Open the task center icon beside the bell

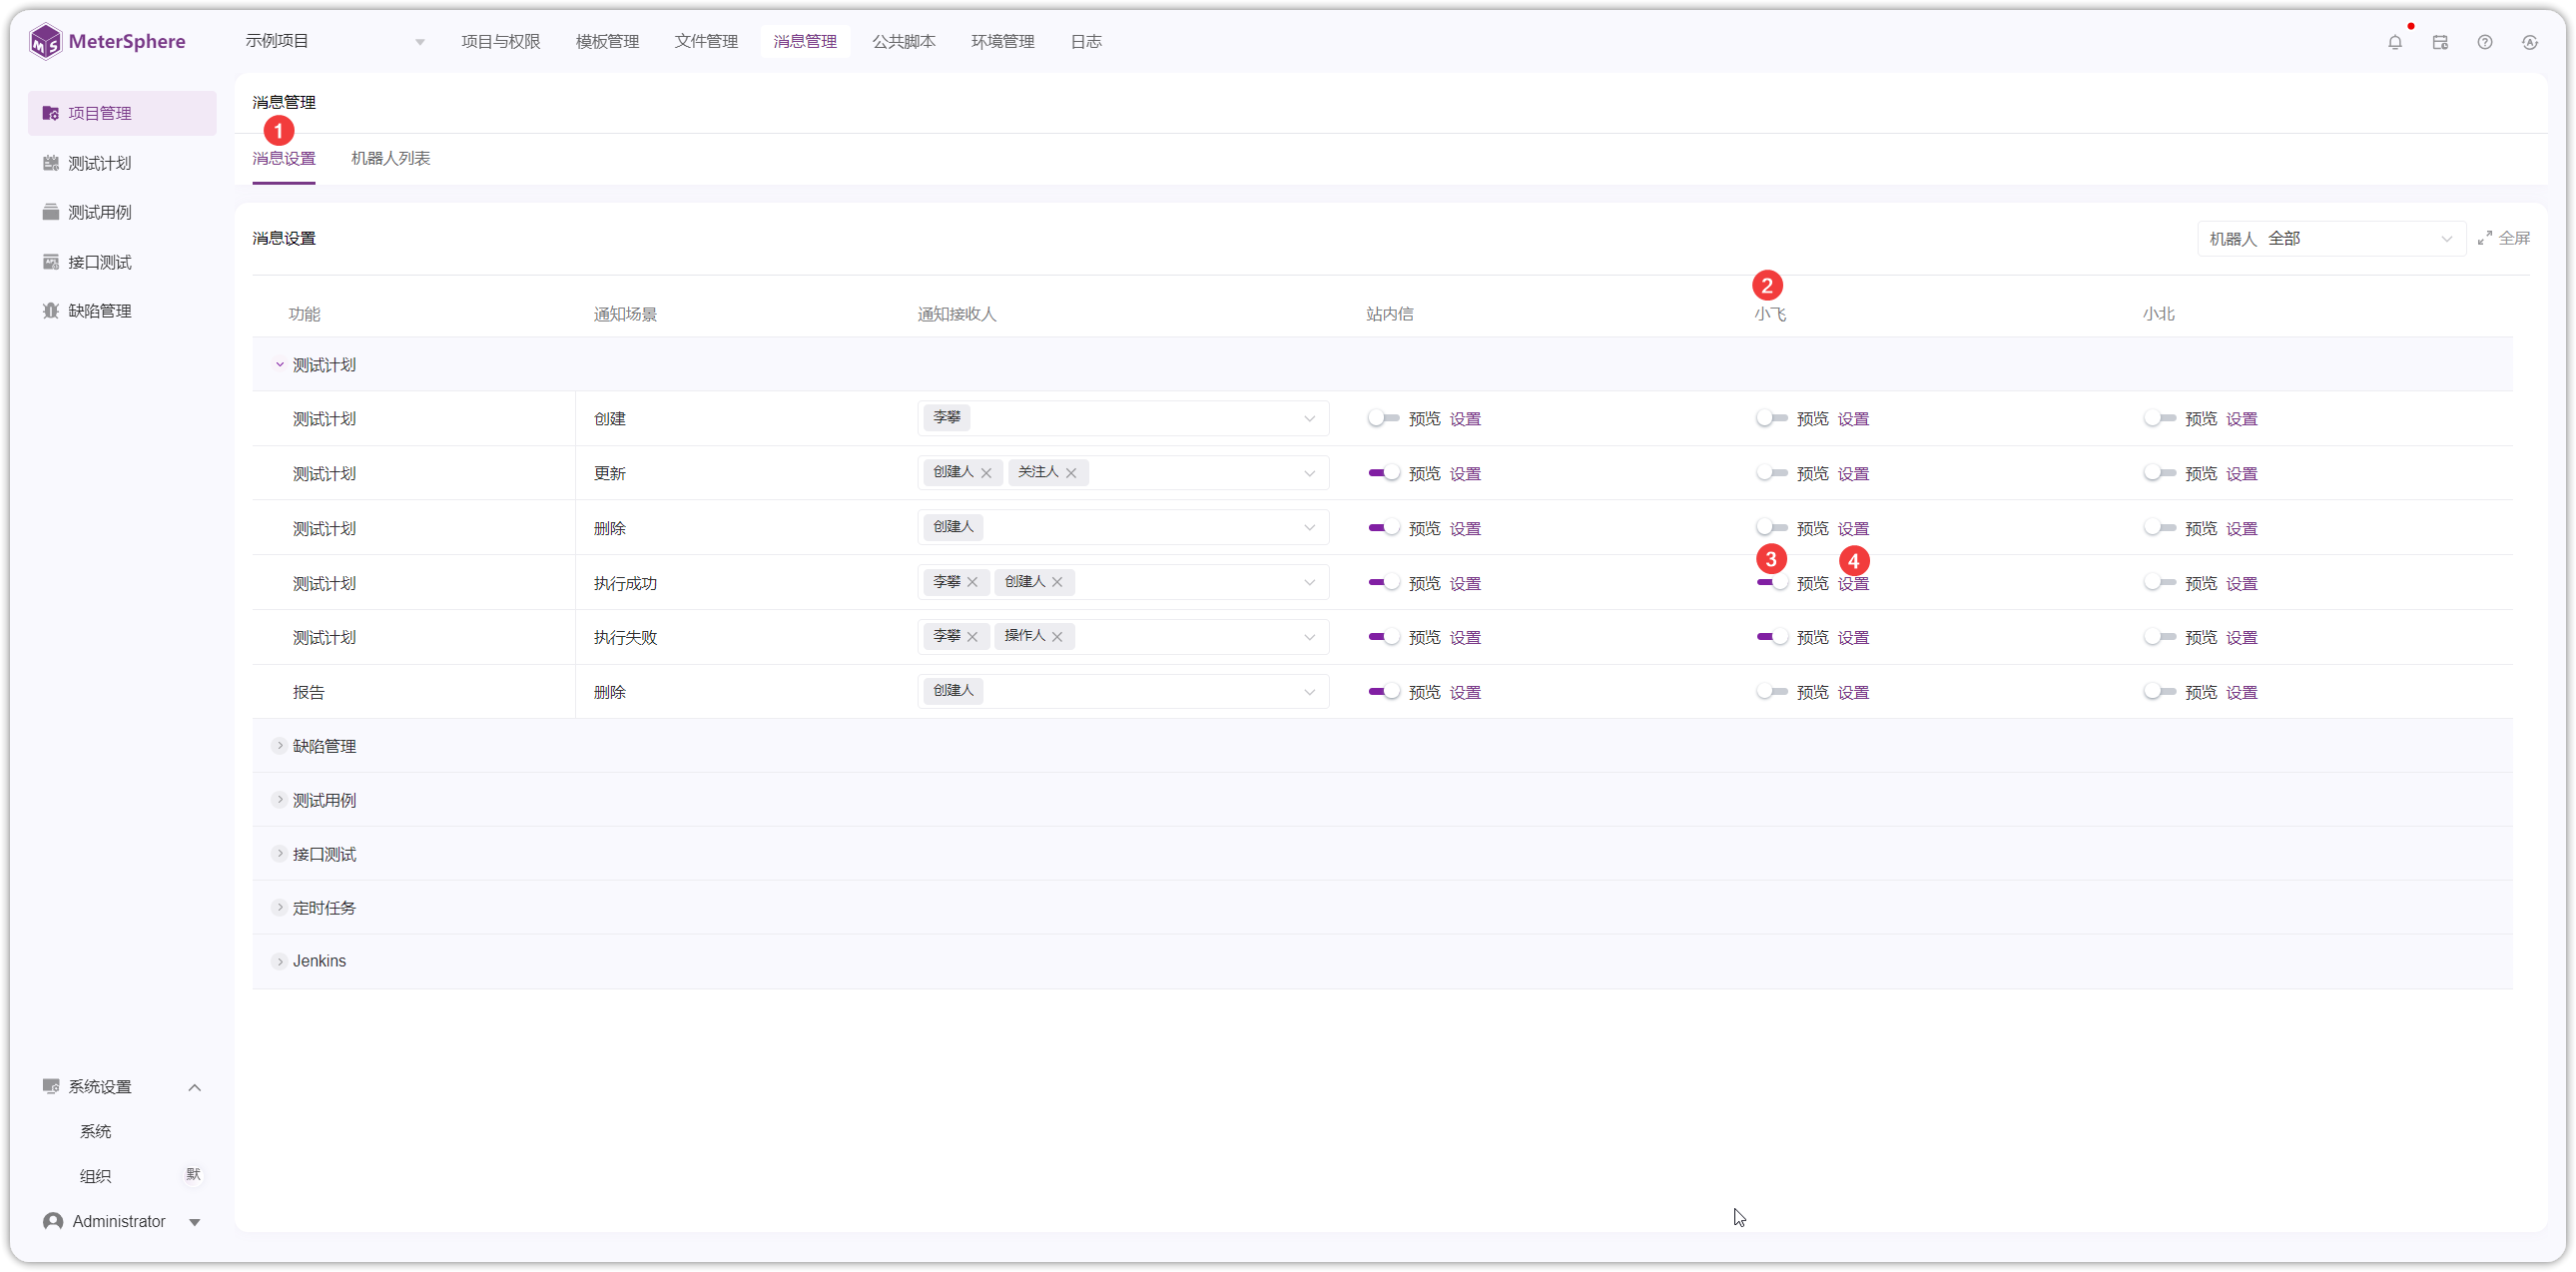tap(2440, 42)
